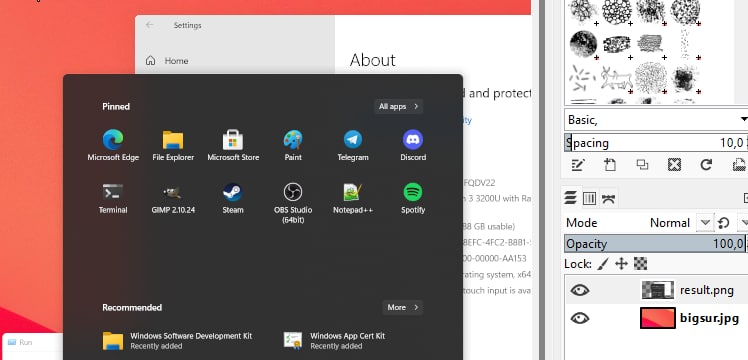This screenshot has width=748, height=360.
Task: Duplicate the selected brush in GIMP
Action: (642, 165)
